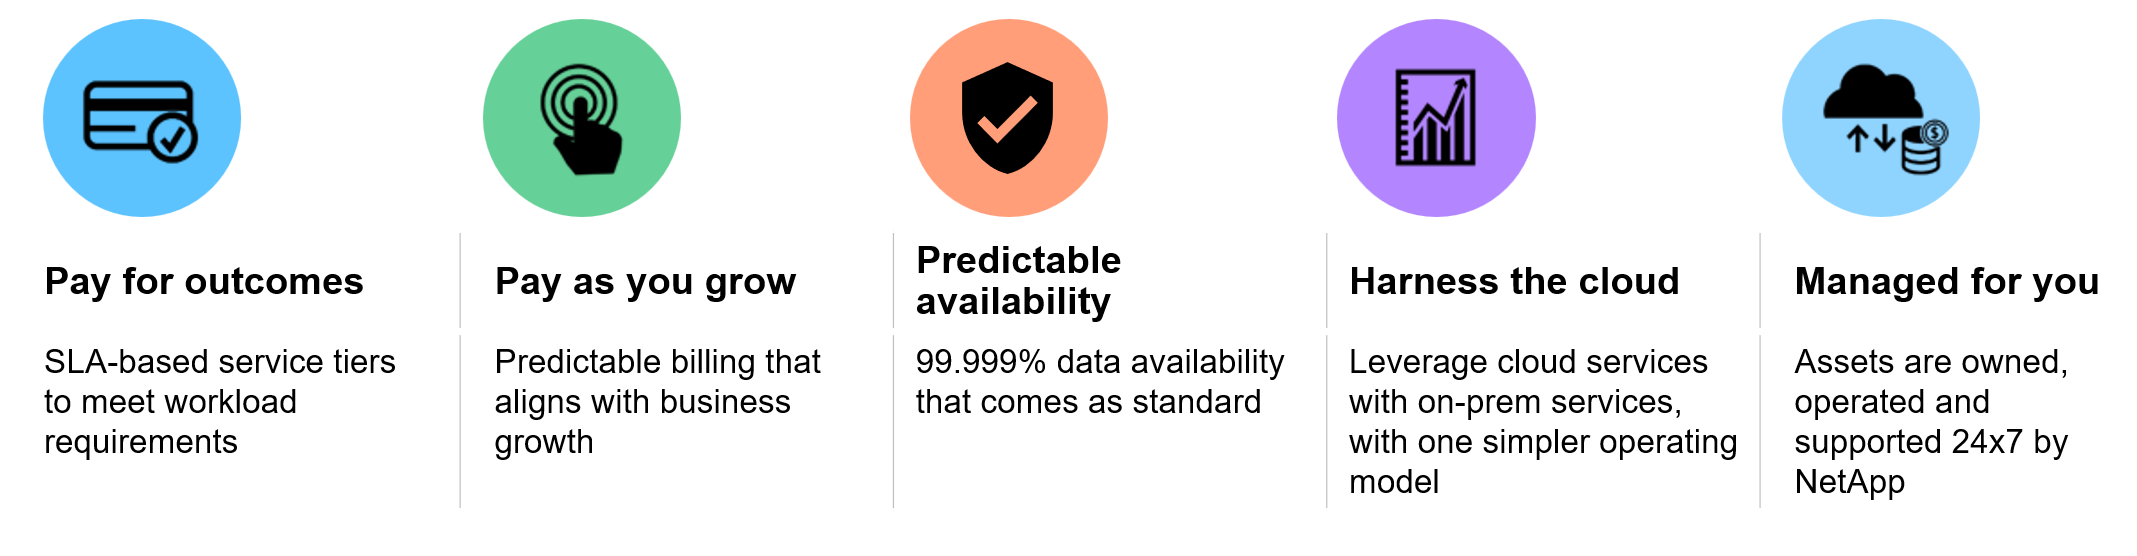
Task: Select the "Pay for outcomes" heading
Action: (204, 281)
